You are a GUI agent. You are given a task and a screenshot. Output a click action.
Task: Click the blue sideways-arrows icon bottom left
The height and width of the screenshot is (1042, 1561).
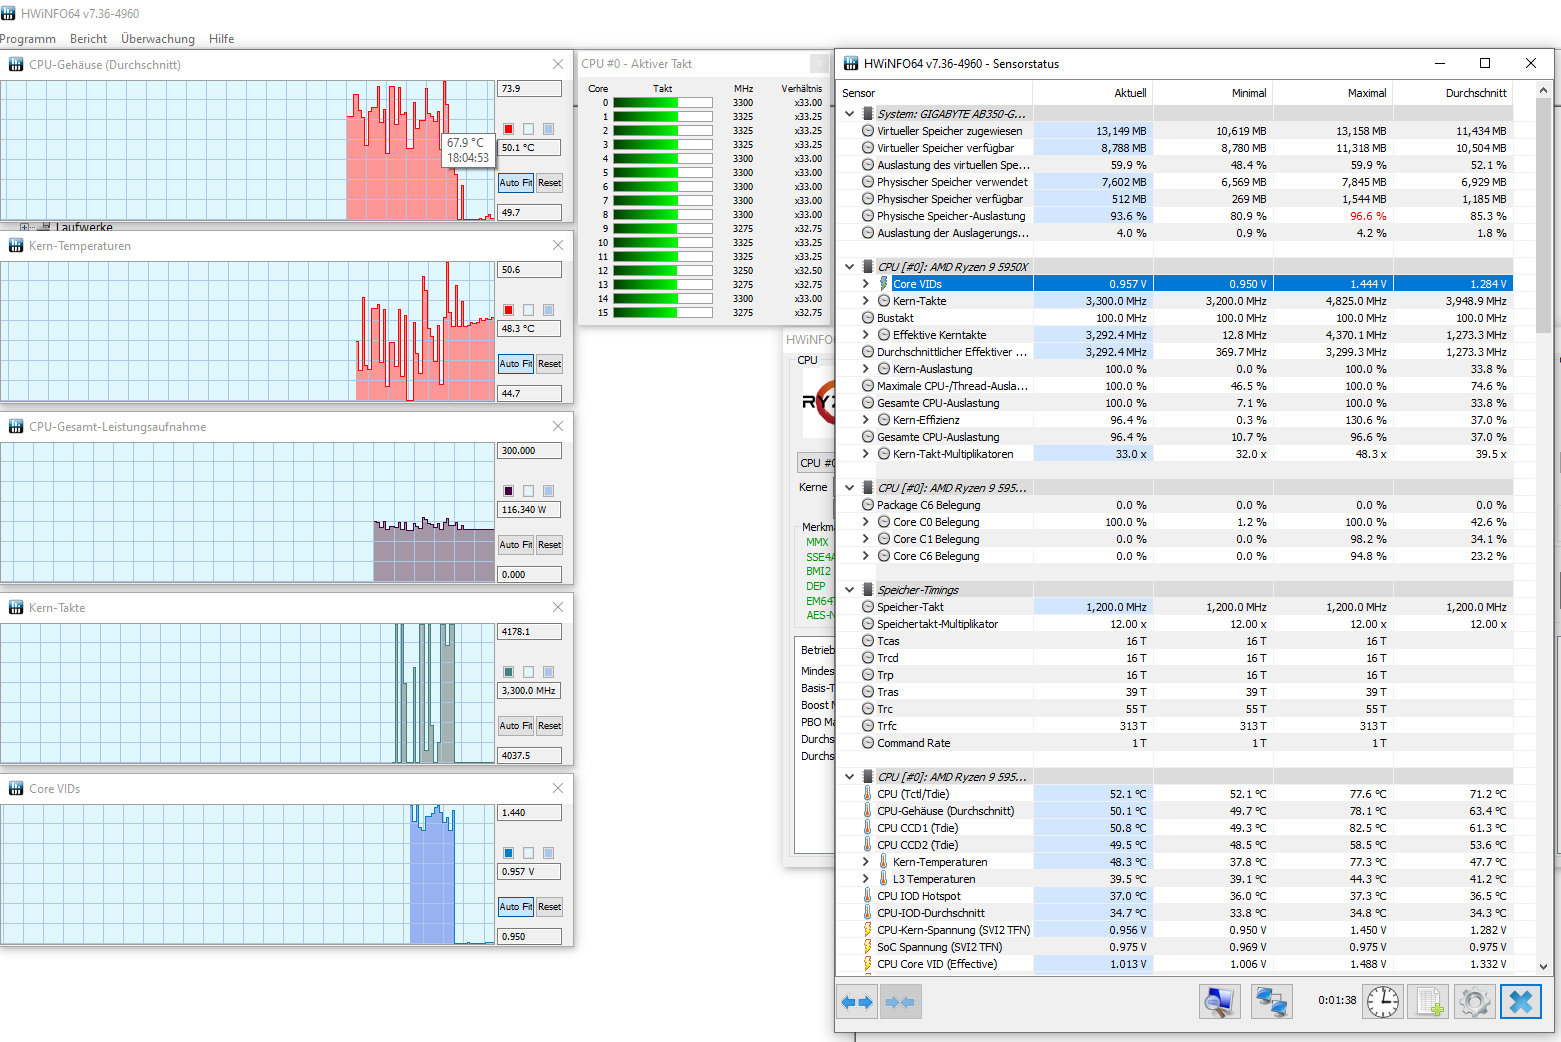(x=857, y=1001)
